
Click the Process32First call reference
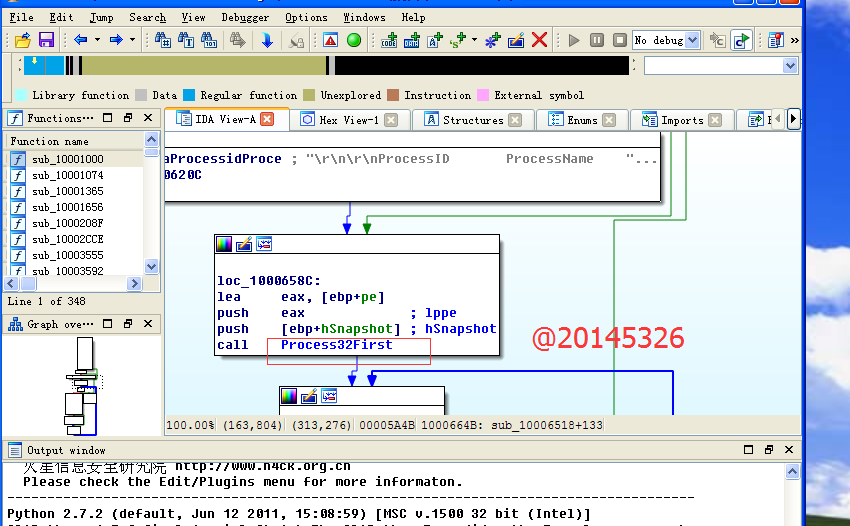(336, 345)
